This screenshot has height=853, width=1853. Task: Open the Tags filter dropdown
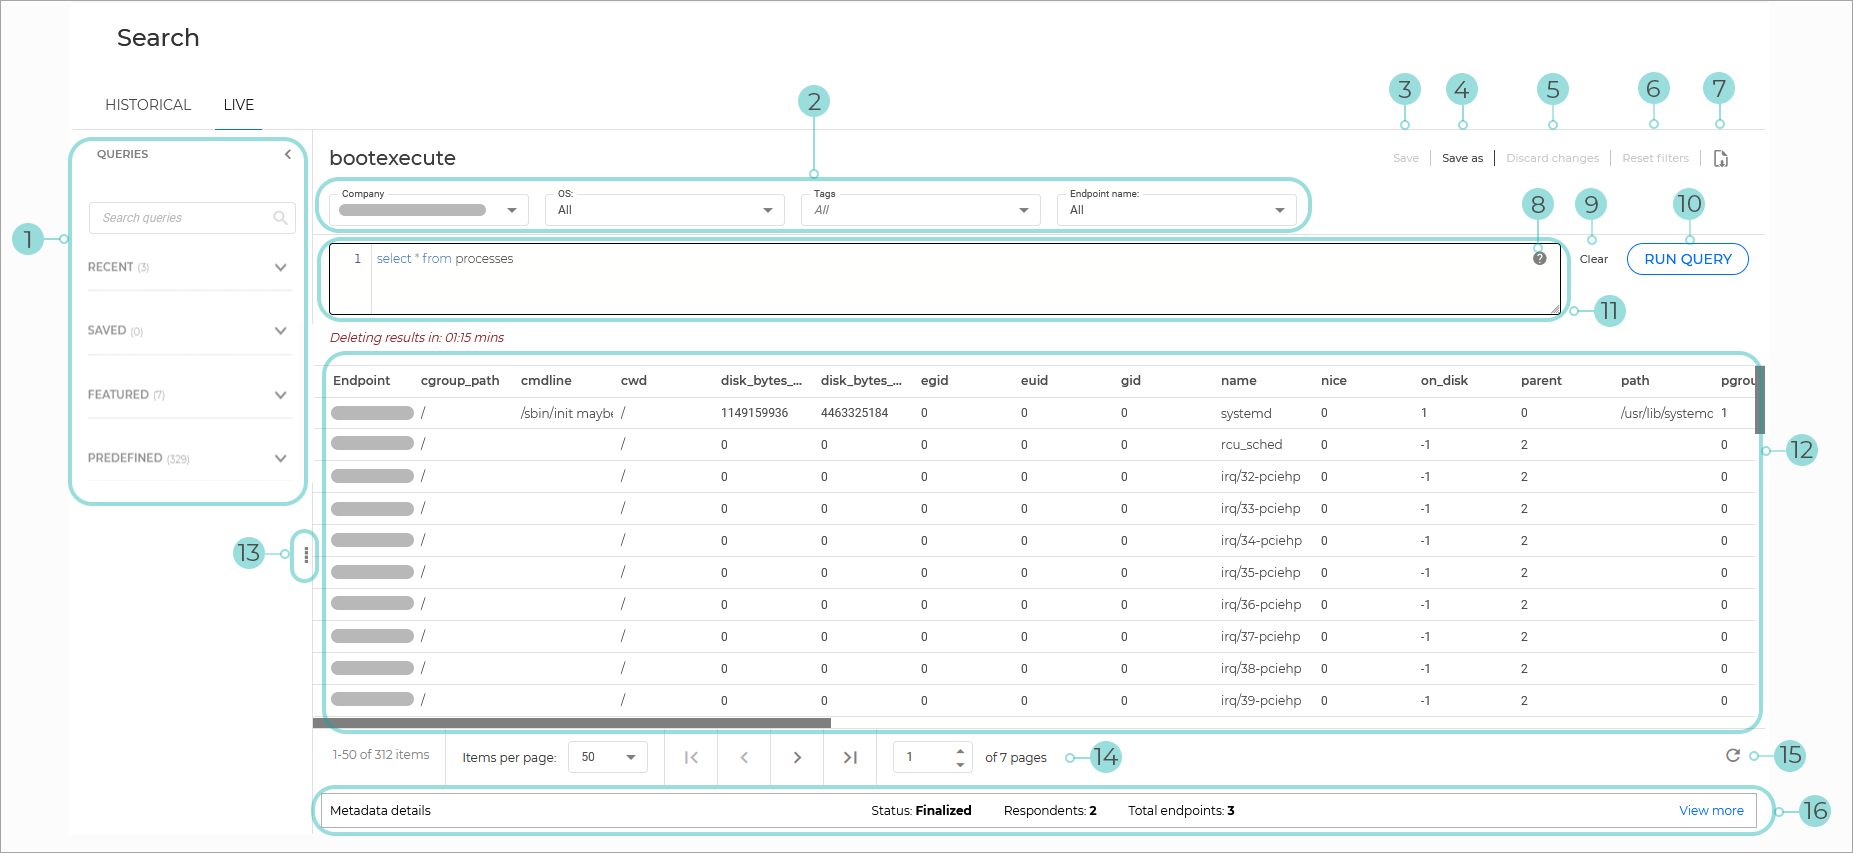(921, 209)
